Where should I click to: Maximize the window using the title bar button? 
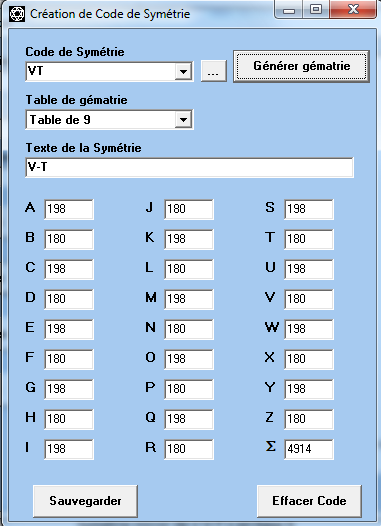(x=316, y=9)
